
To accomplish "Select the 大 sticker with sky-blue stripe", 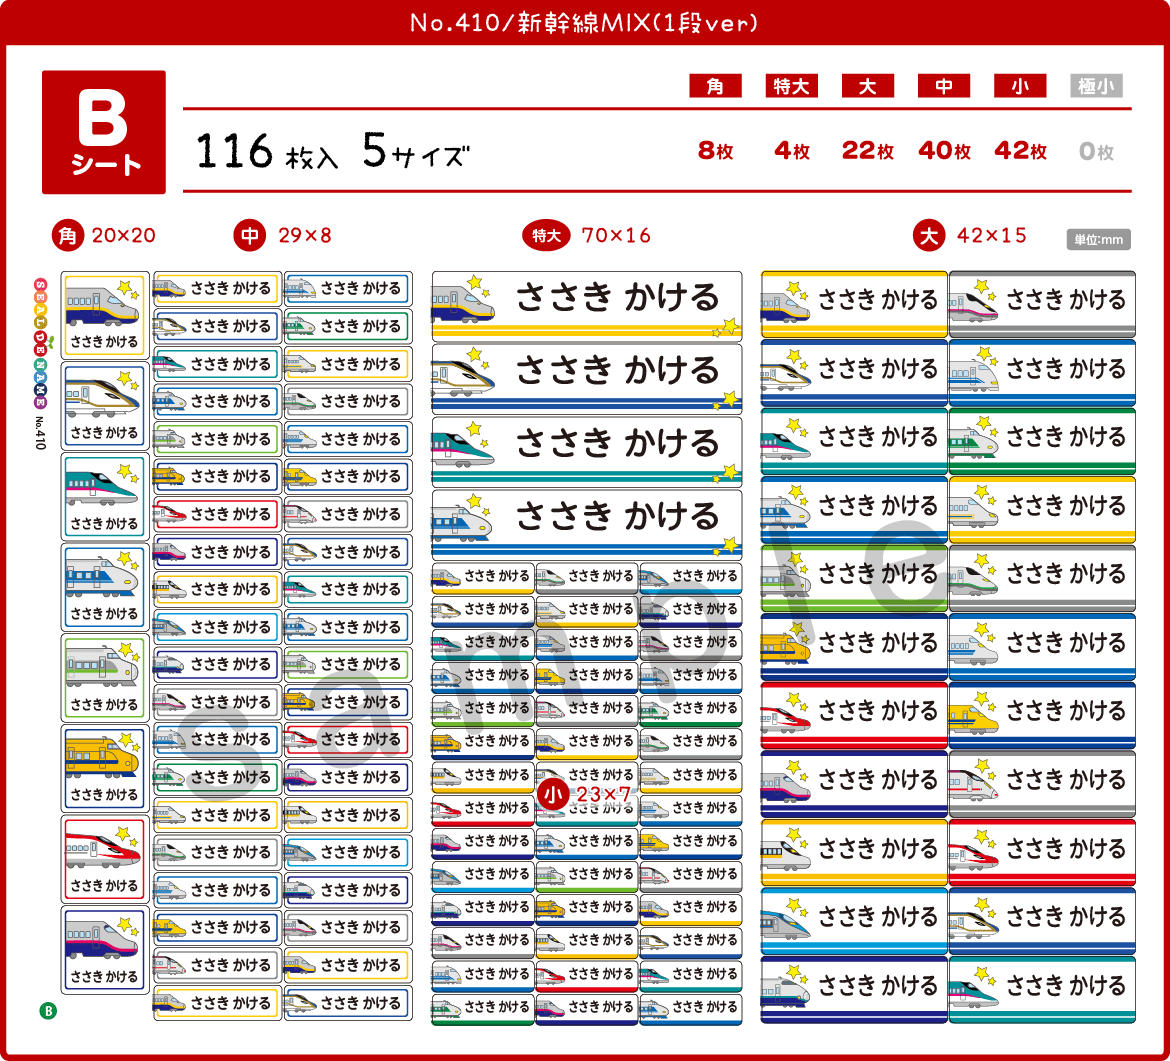I will coord(854,921).
